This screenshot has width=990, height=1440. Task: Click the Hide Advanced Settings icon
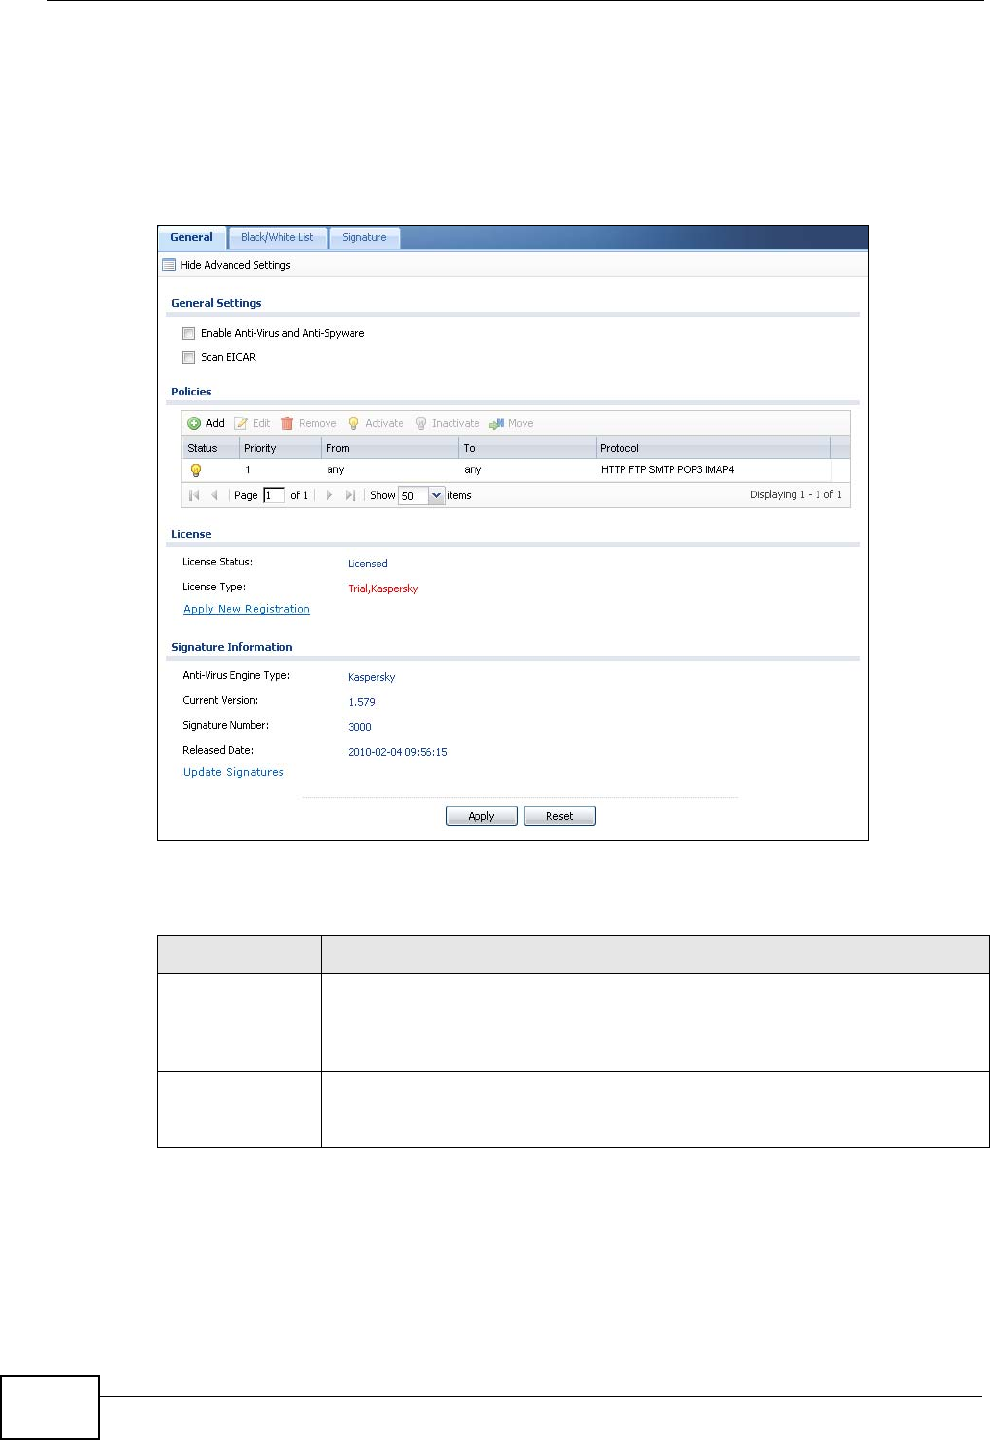pyautogui.click(x=169, y=265)
